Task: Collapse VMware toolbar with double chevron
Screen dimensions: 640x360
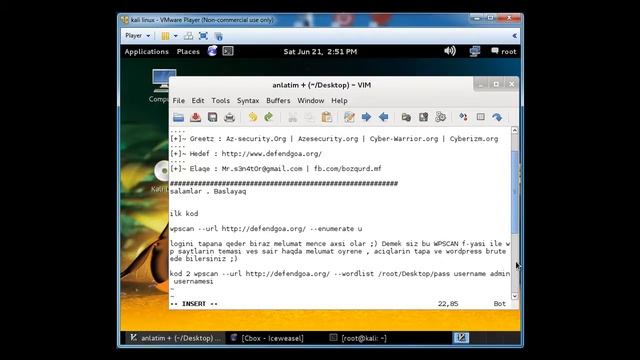Action: point(514,36)
